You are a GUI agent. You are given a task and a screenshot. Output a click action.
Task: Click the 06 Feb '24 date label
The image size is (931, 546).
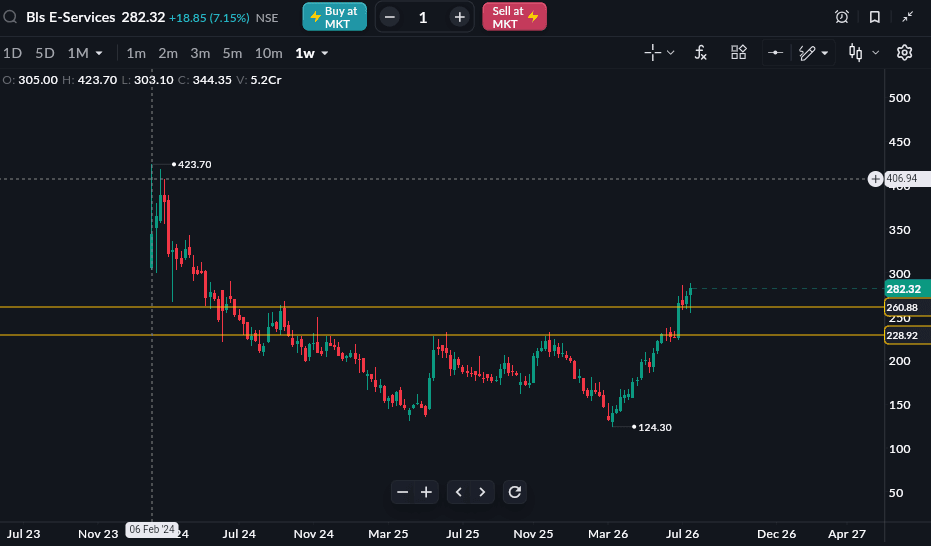click(152, 529)
